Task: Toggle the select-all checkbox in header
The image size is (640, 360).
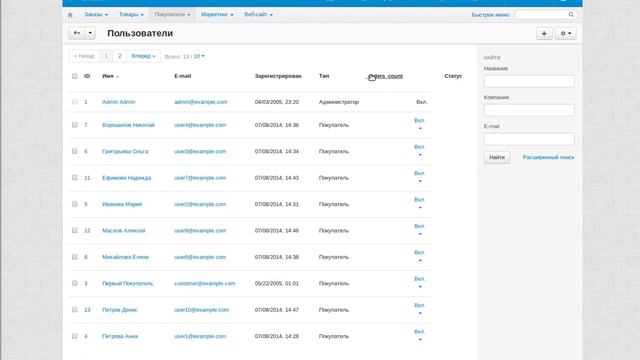Action: [x=74, y=76]
